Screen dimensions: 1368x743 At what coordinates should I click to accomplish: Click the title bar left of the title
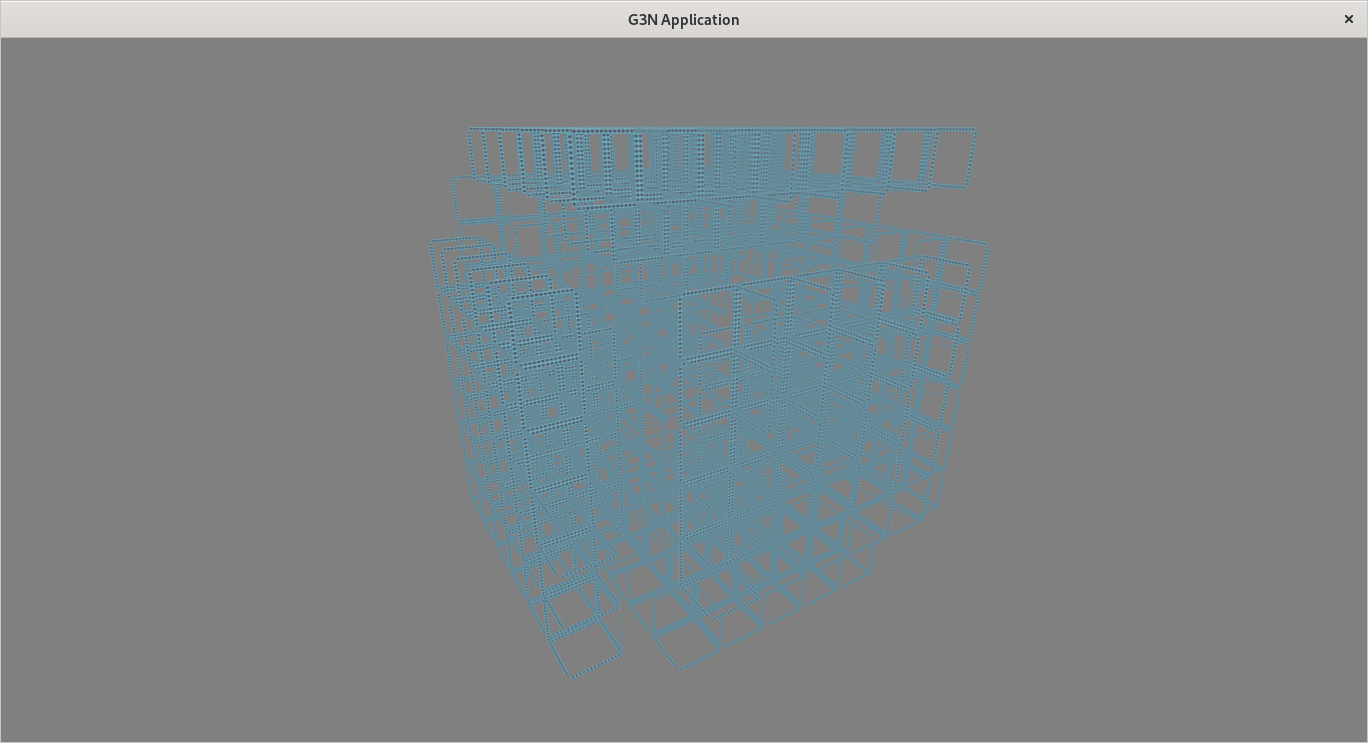300,19
